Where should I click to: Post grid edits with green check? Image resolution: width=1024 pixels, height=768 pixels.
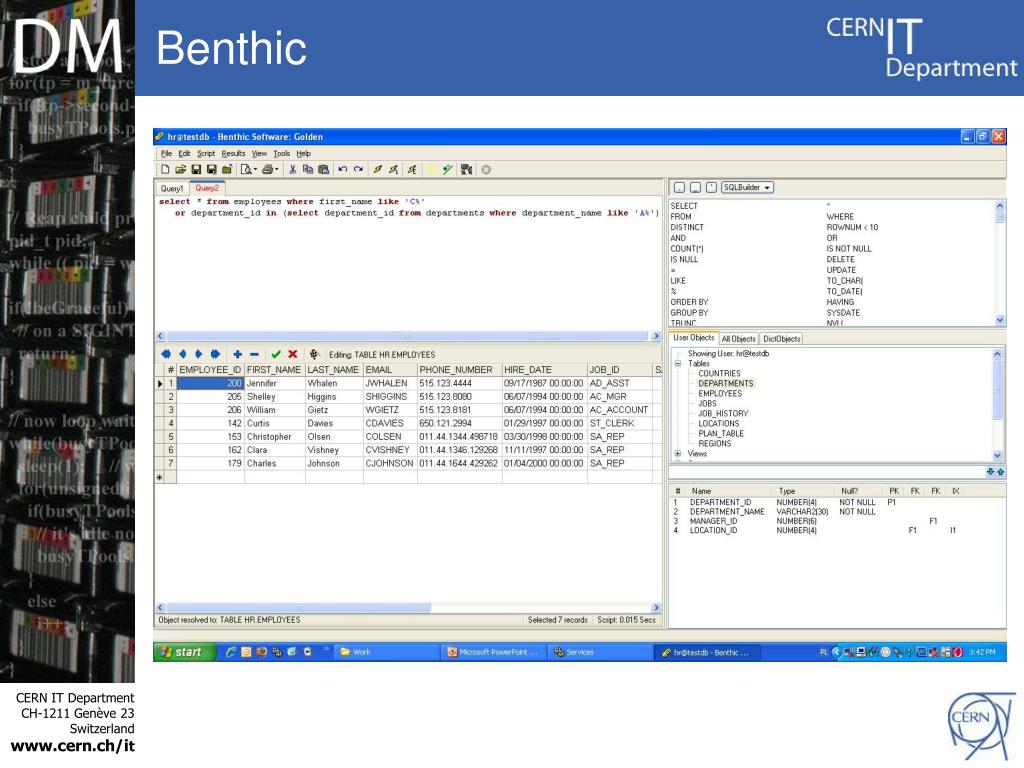point(276,354)
